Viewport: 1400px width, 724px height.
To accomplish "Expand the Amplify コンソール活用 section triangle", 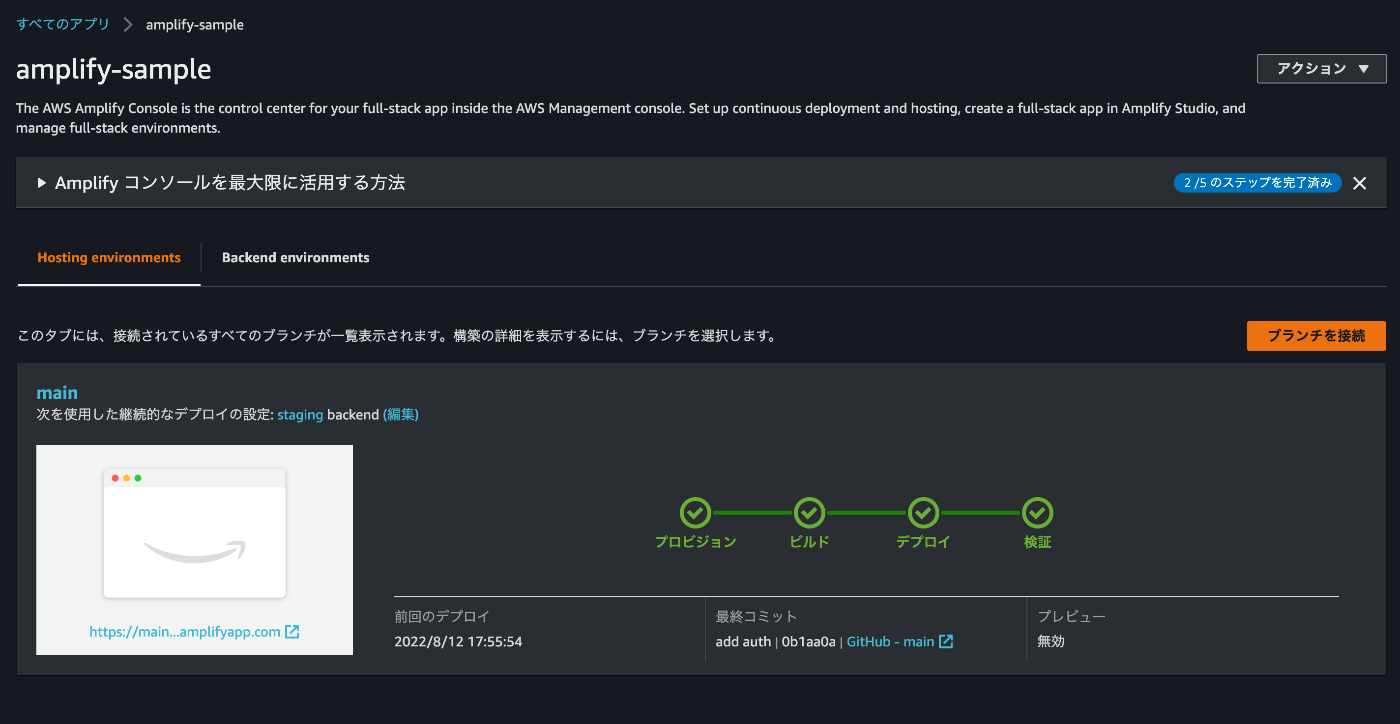I will click(42, 183).
